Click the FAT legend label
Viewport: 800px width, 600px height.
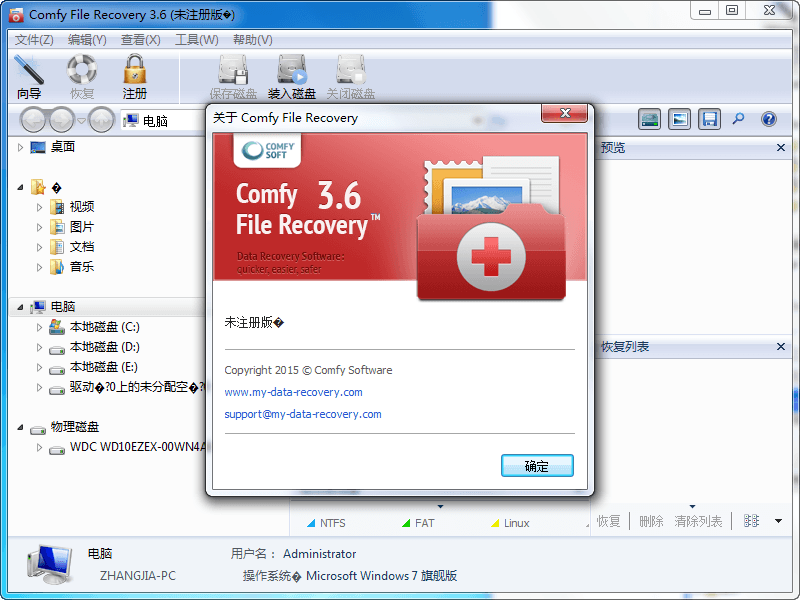tap(424, 523)
